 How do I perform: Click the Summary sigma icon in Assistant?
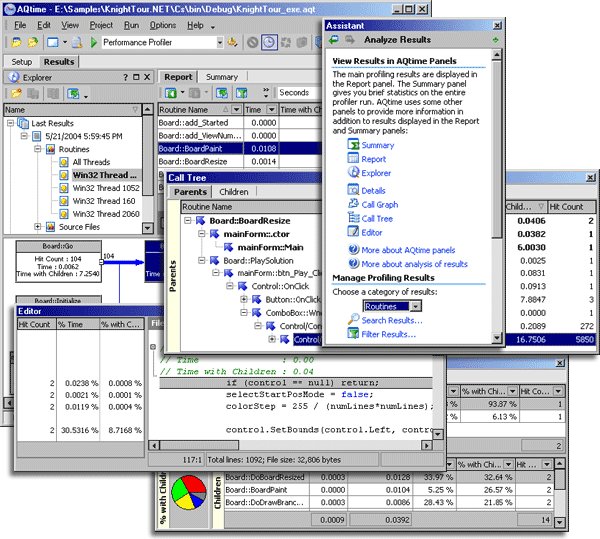pos(353,145)
